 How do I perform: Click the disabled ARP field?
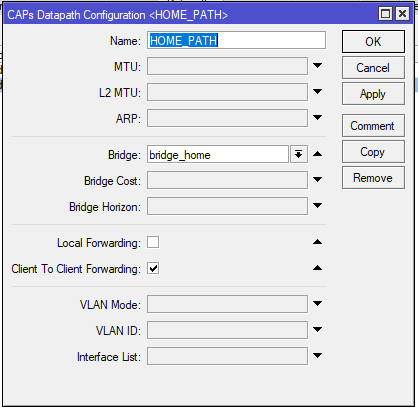coord(227,118)
